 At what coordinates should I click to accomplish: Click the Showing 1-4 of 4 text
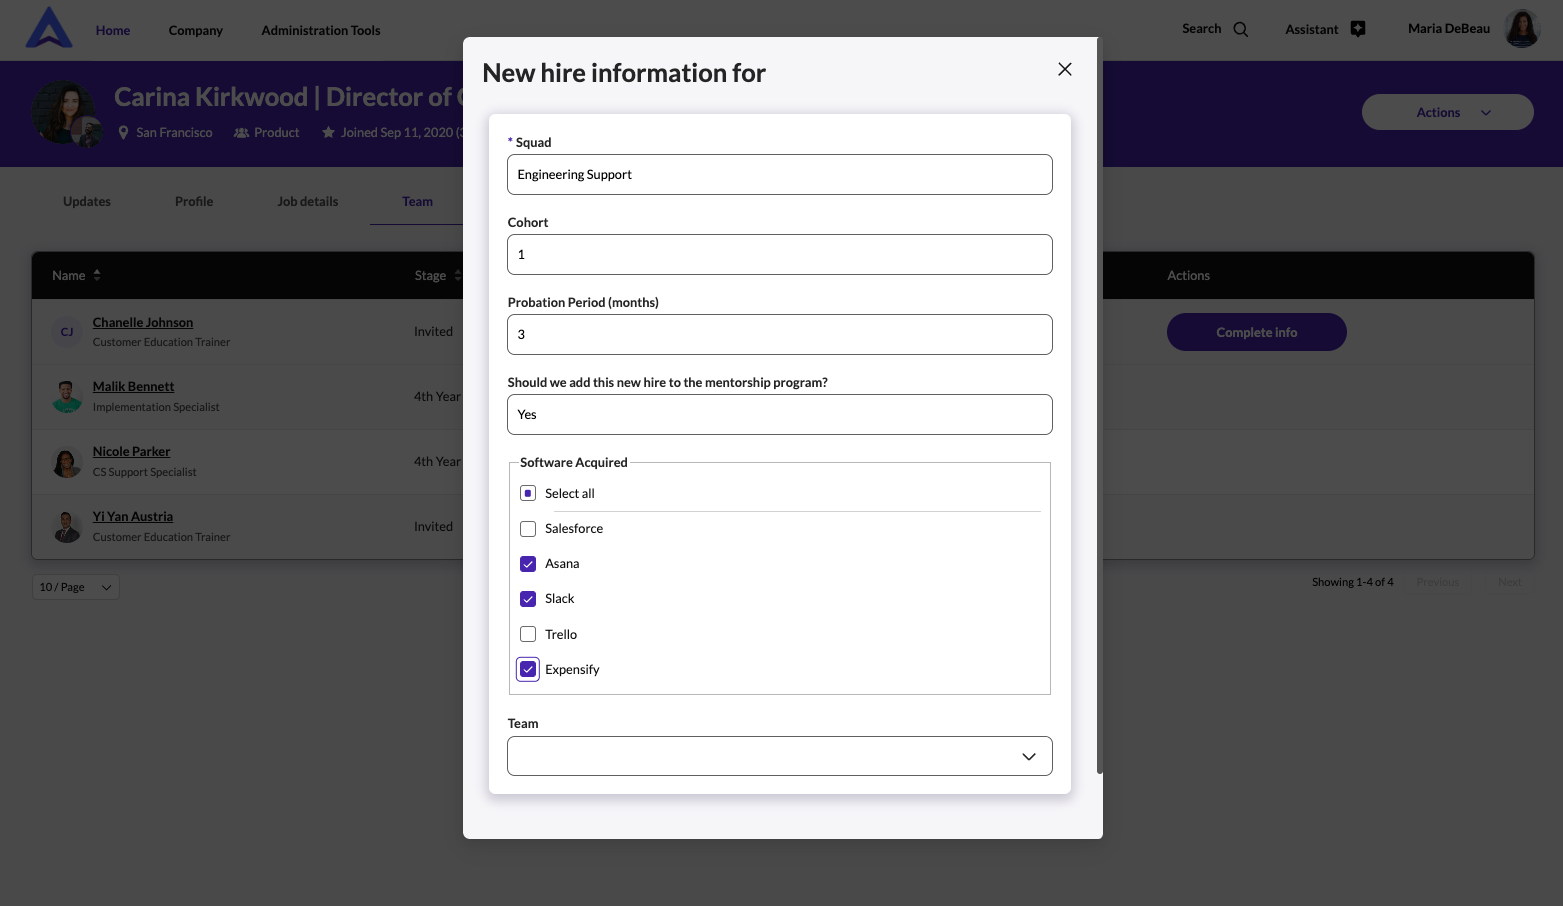(1352, 582)
